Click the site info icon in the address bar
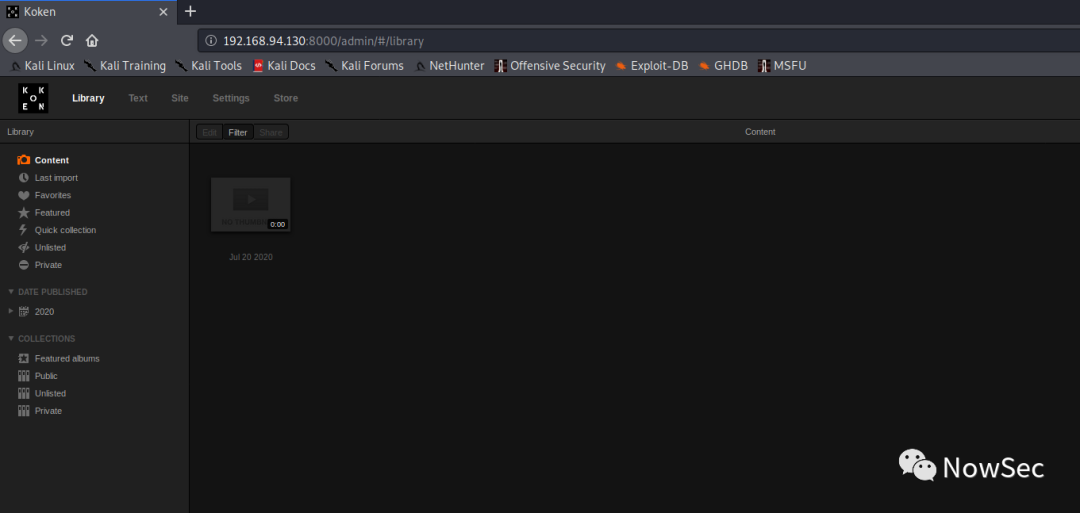The height and width of the screenshot is (513, 1080). pyautogui.click(x=211, y=41)
